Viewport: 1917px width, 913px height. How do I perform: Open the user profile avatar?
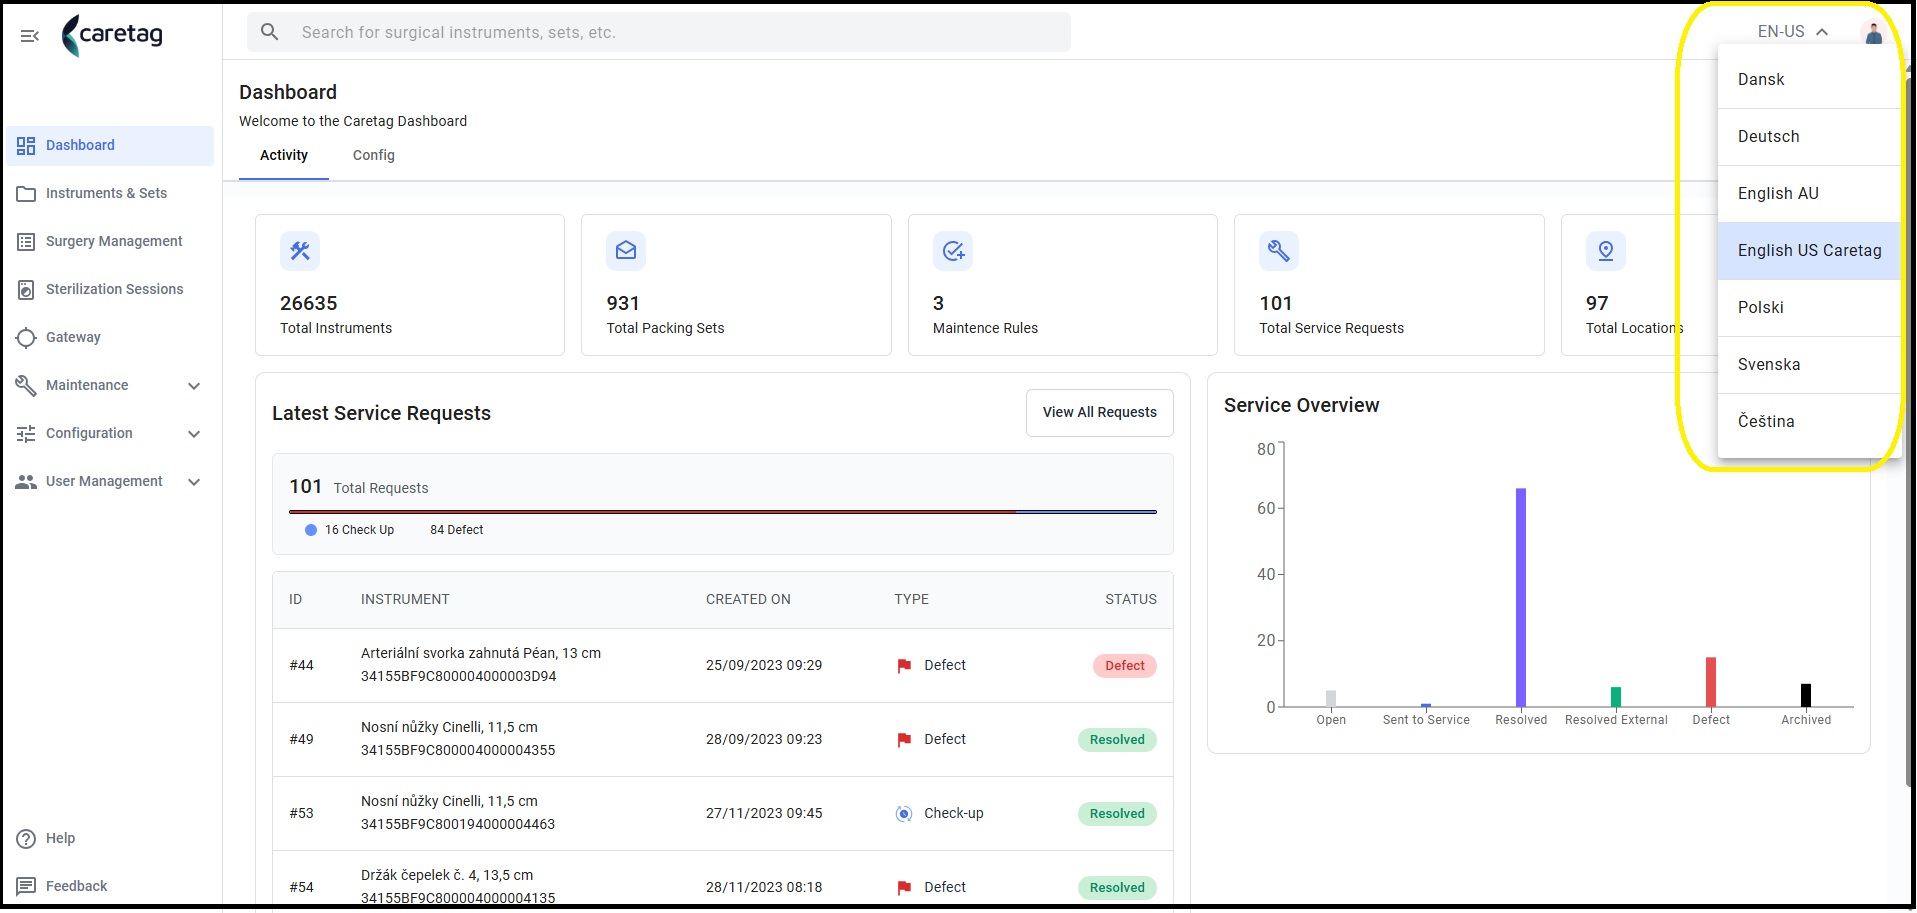click(1873, 32)
